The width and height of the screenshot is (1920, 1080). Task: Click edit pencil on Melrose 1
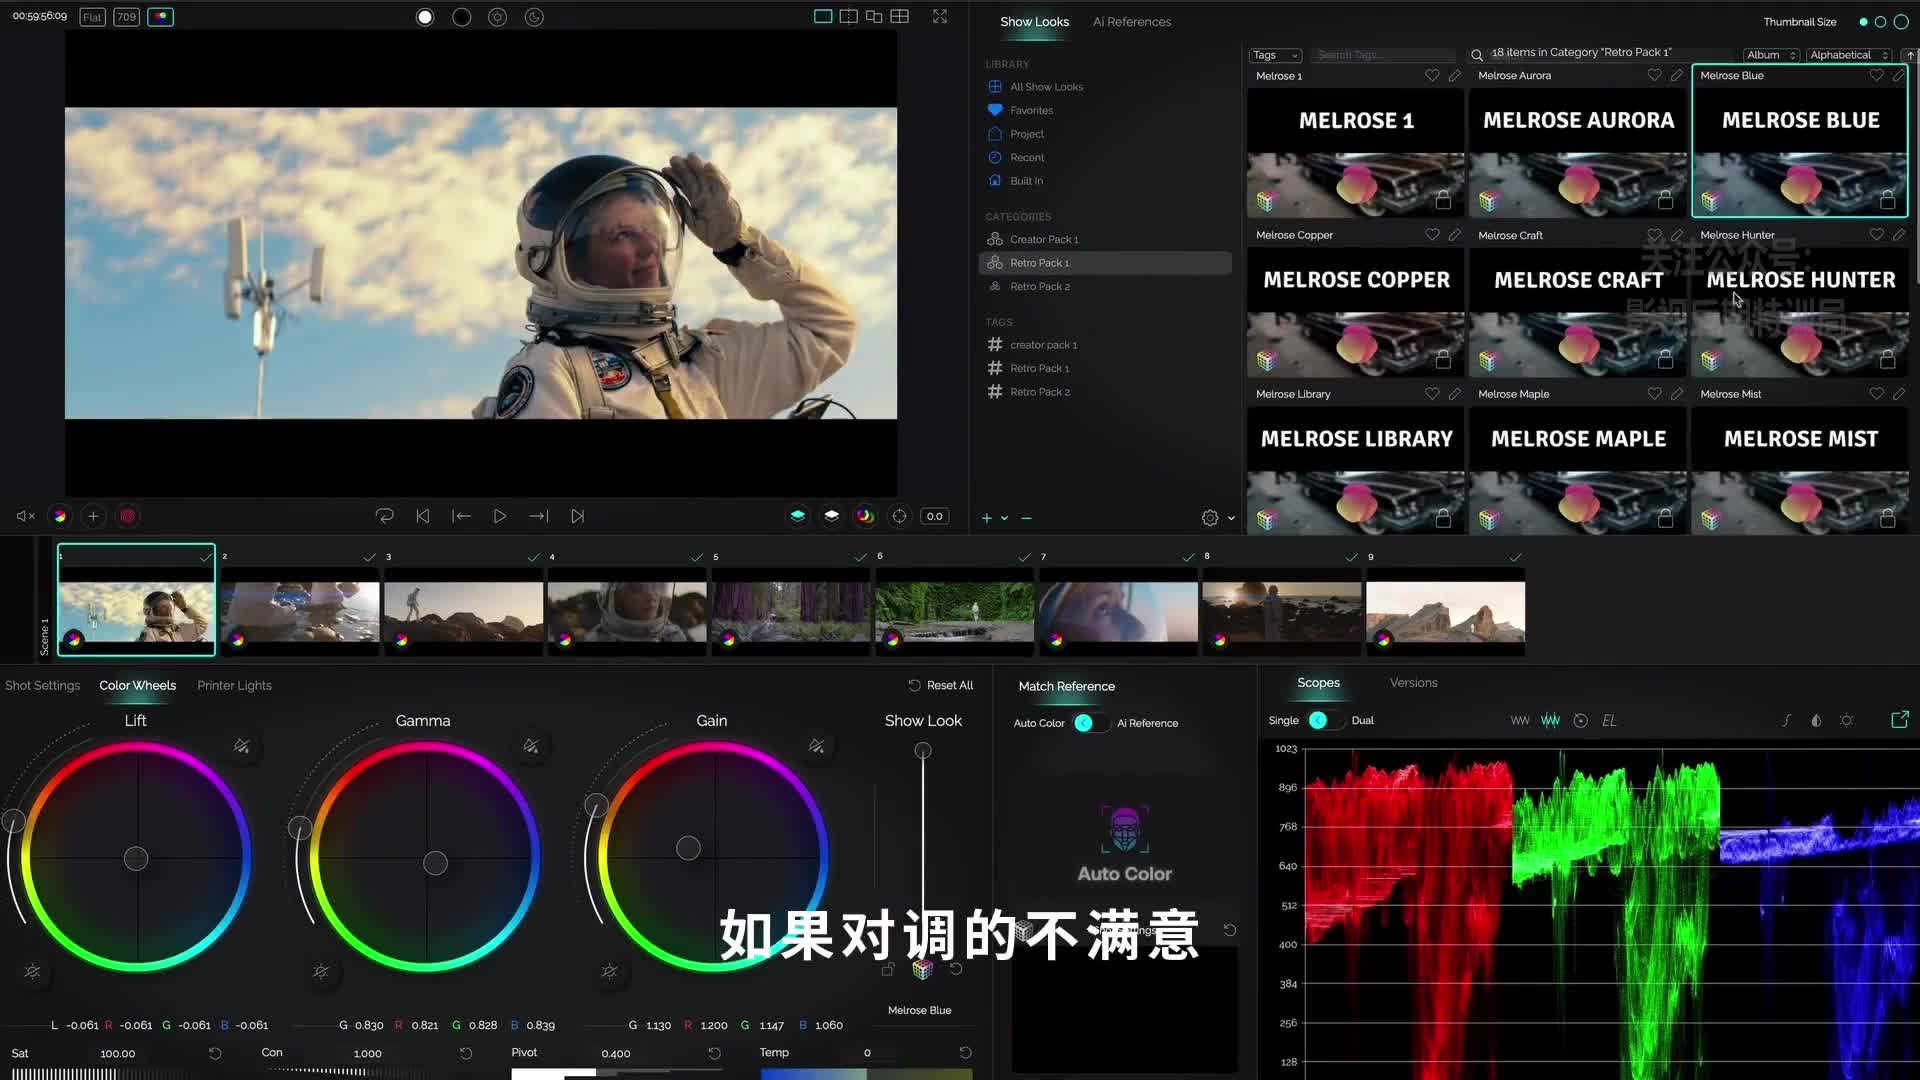pos(1455,76)
